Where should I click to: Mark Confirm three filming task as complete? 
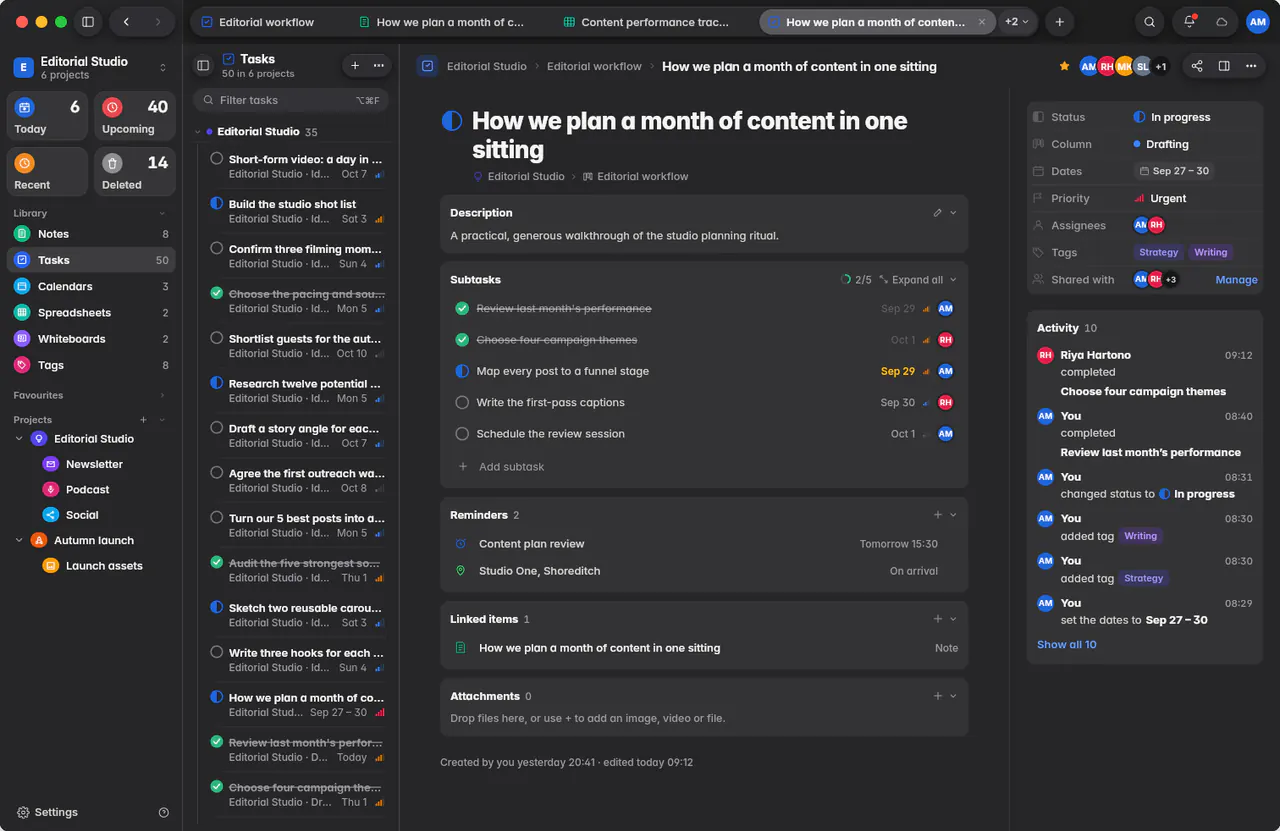[x=217, y=248]
